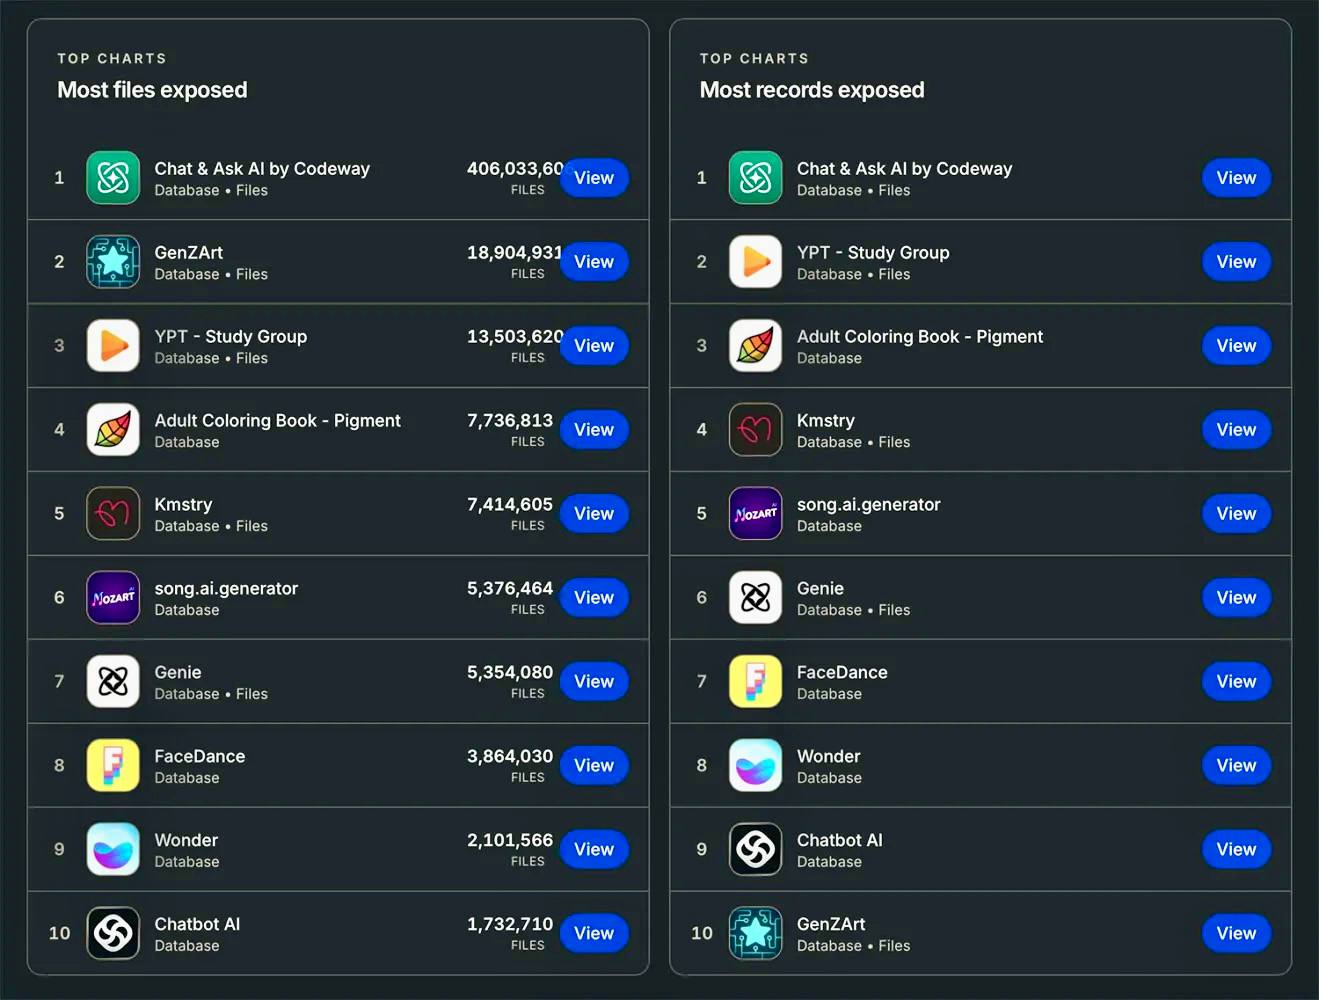Select the GenZArt star icon

click(113, 261)
